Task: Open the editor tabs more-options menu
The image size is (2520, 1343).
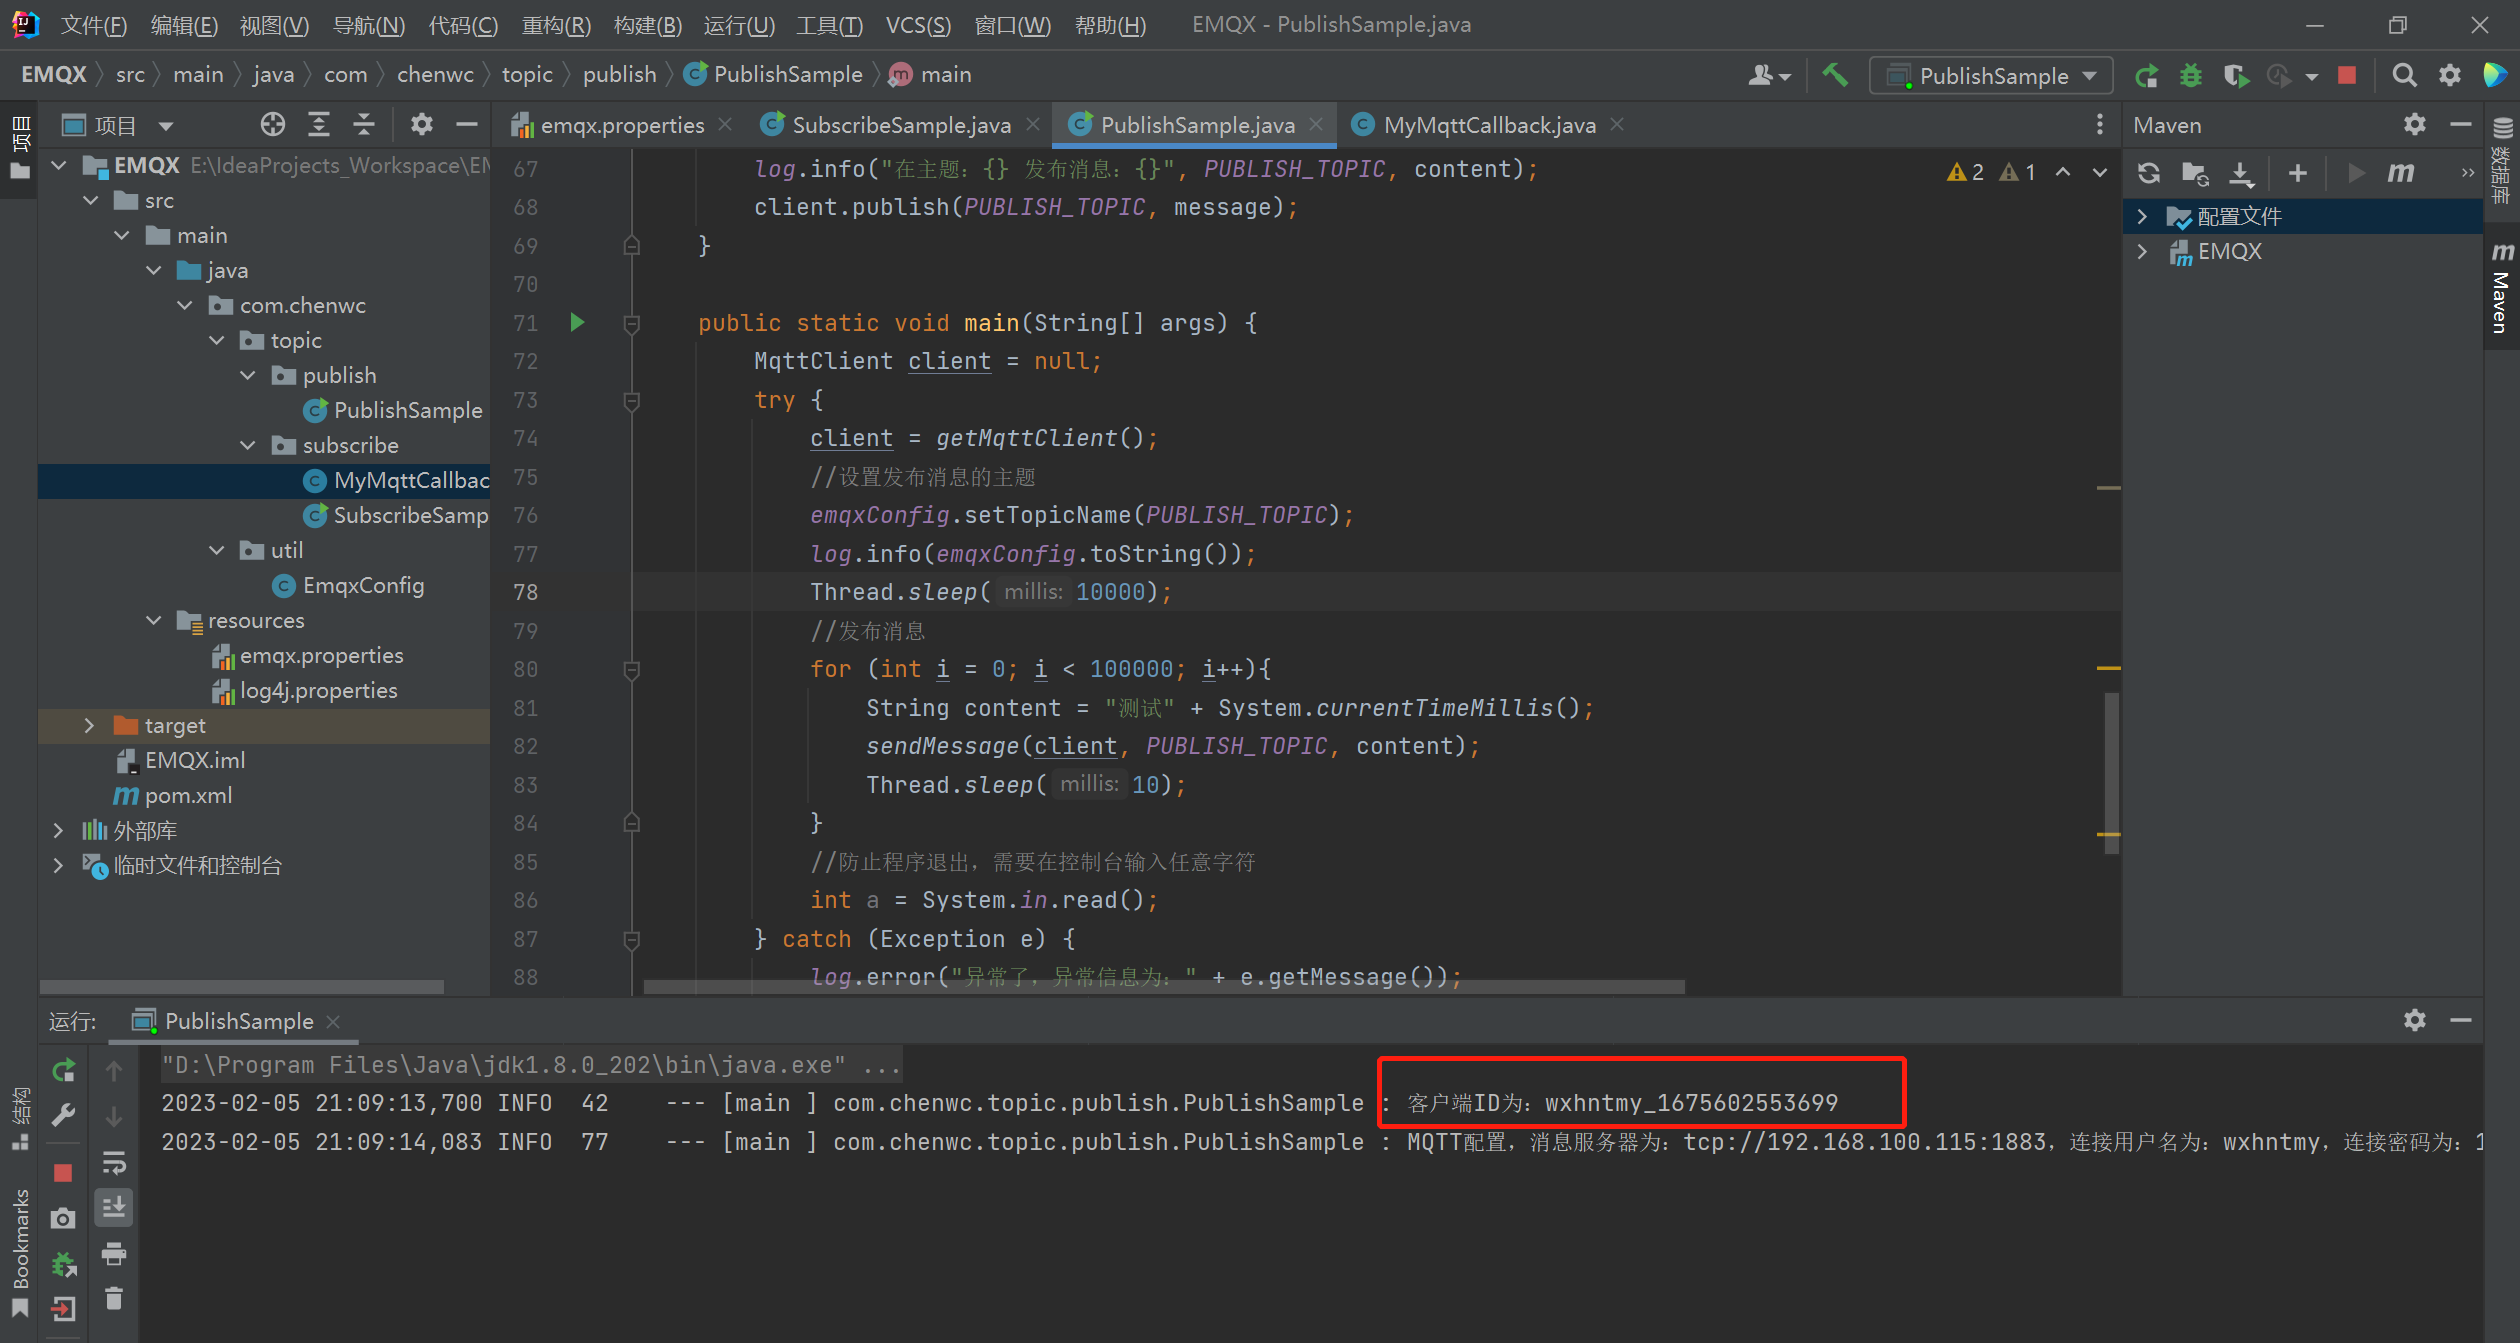Action: point(2100,124)
